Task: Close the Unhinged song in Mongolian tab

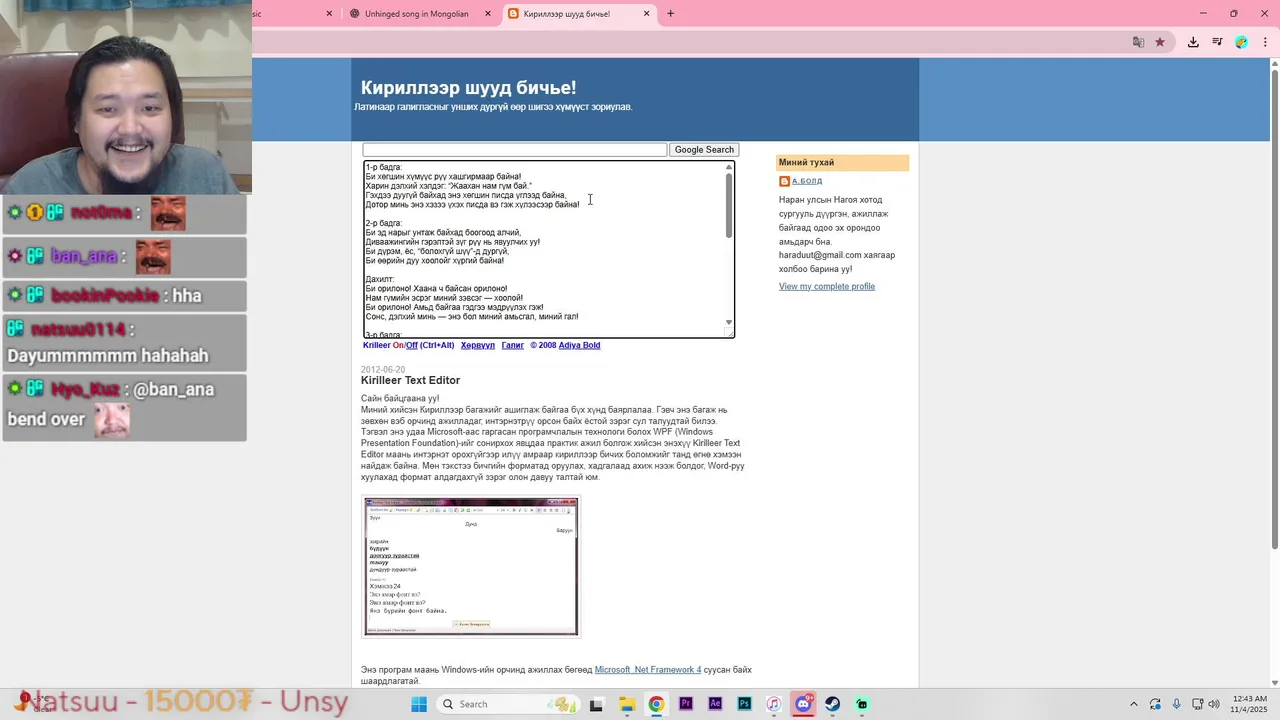Action: click(488, 14)
